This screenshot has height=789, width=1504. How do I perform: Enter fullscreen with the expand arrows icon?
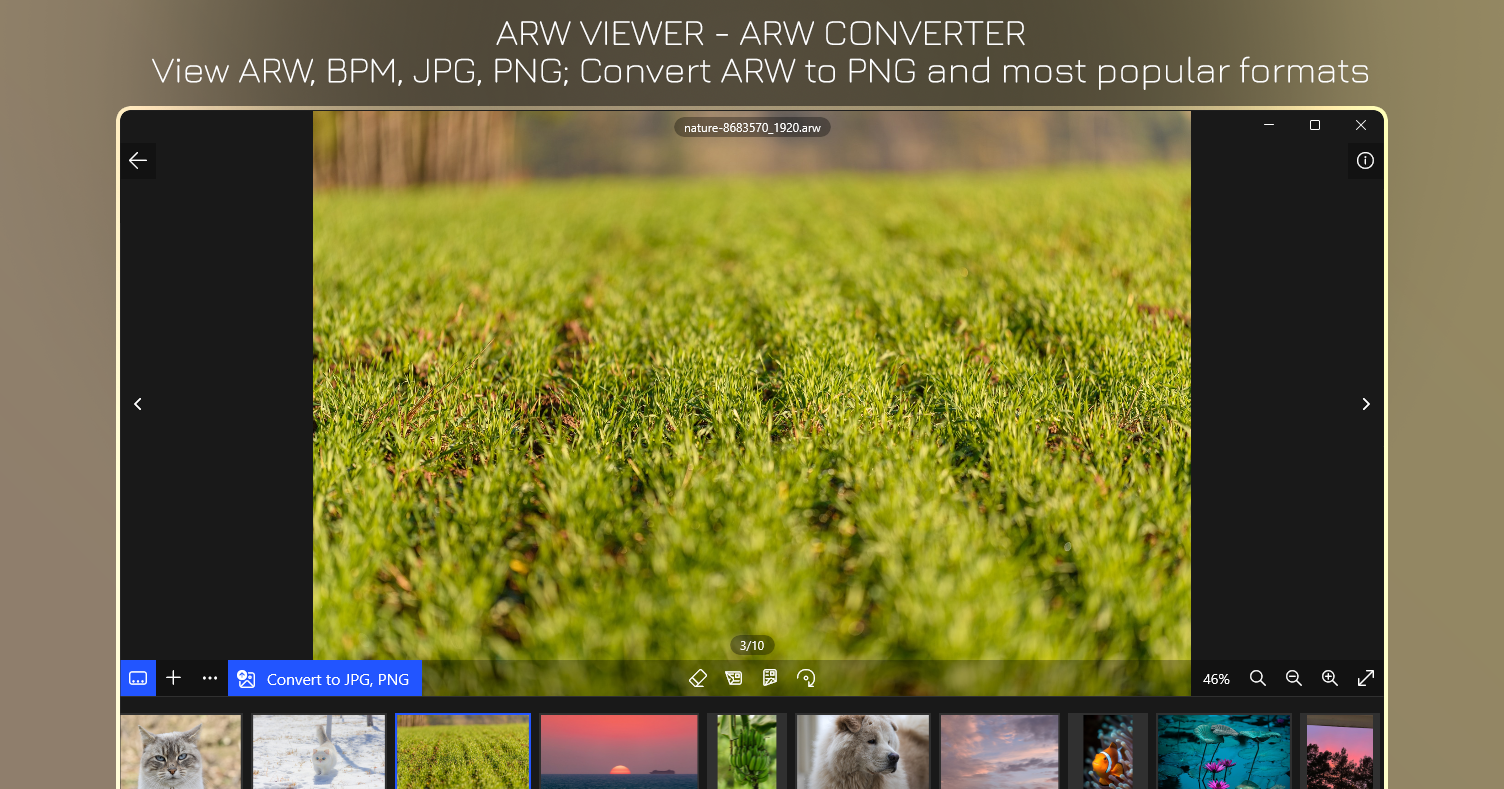[1365, 678]
